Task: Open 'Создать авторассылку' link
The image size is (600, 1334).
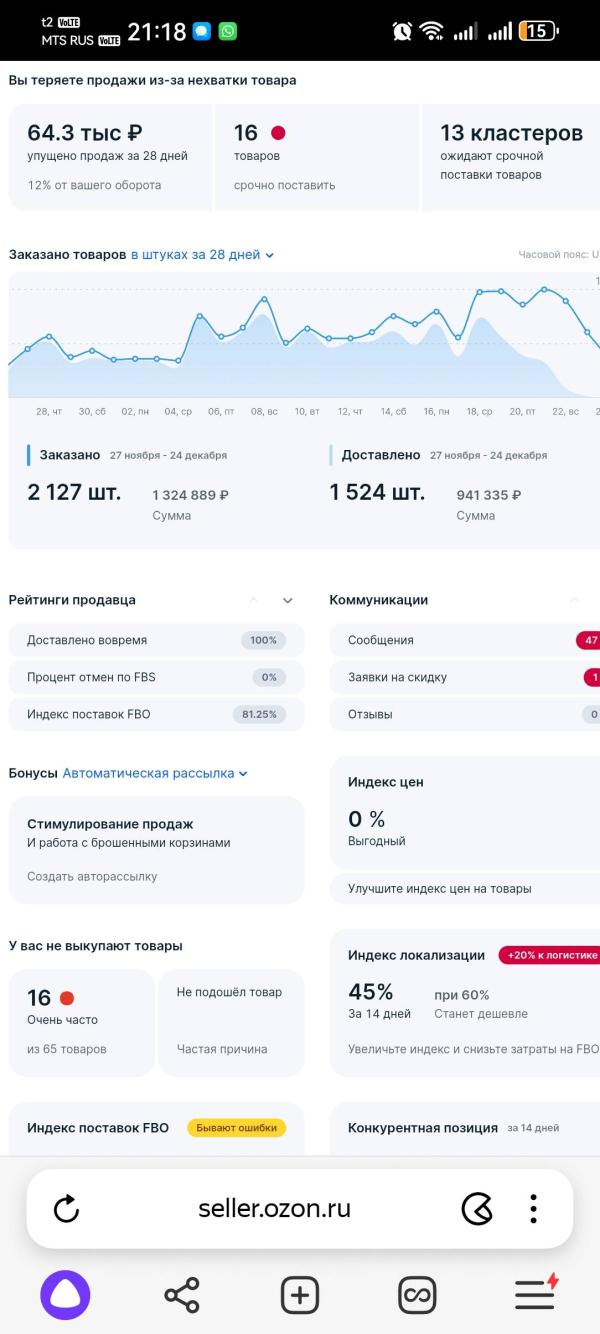Action: (x=92, y=876)
